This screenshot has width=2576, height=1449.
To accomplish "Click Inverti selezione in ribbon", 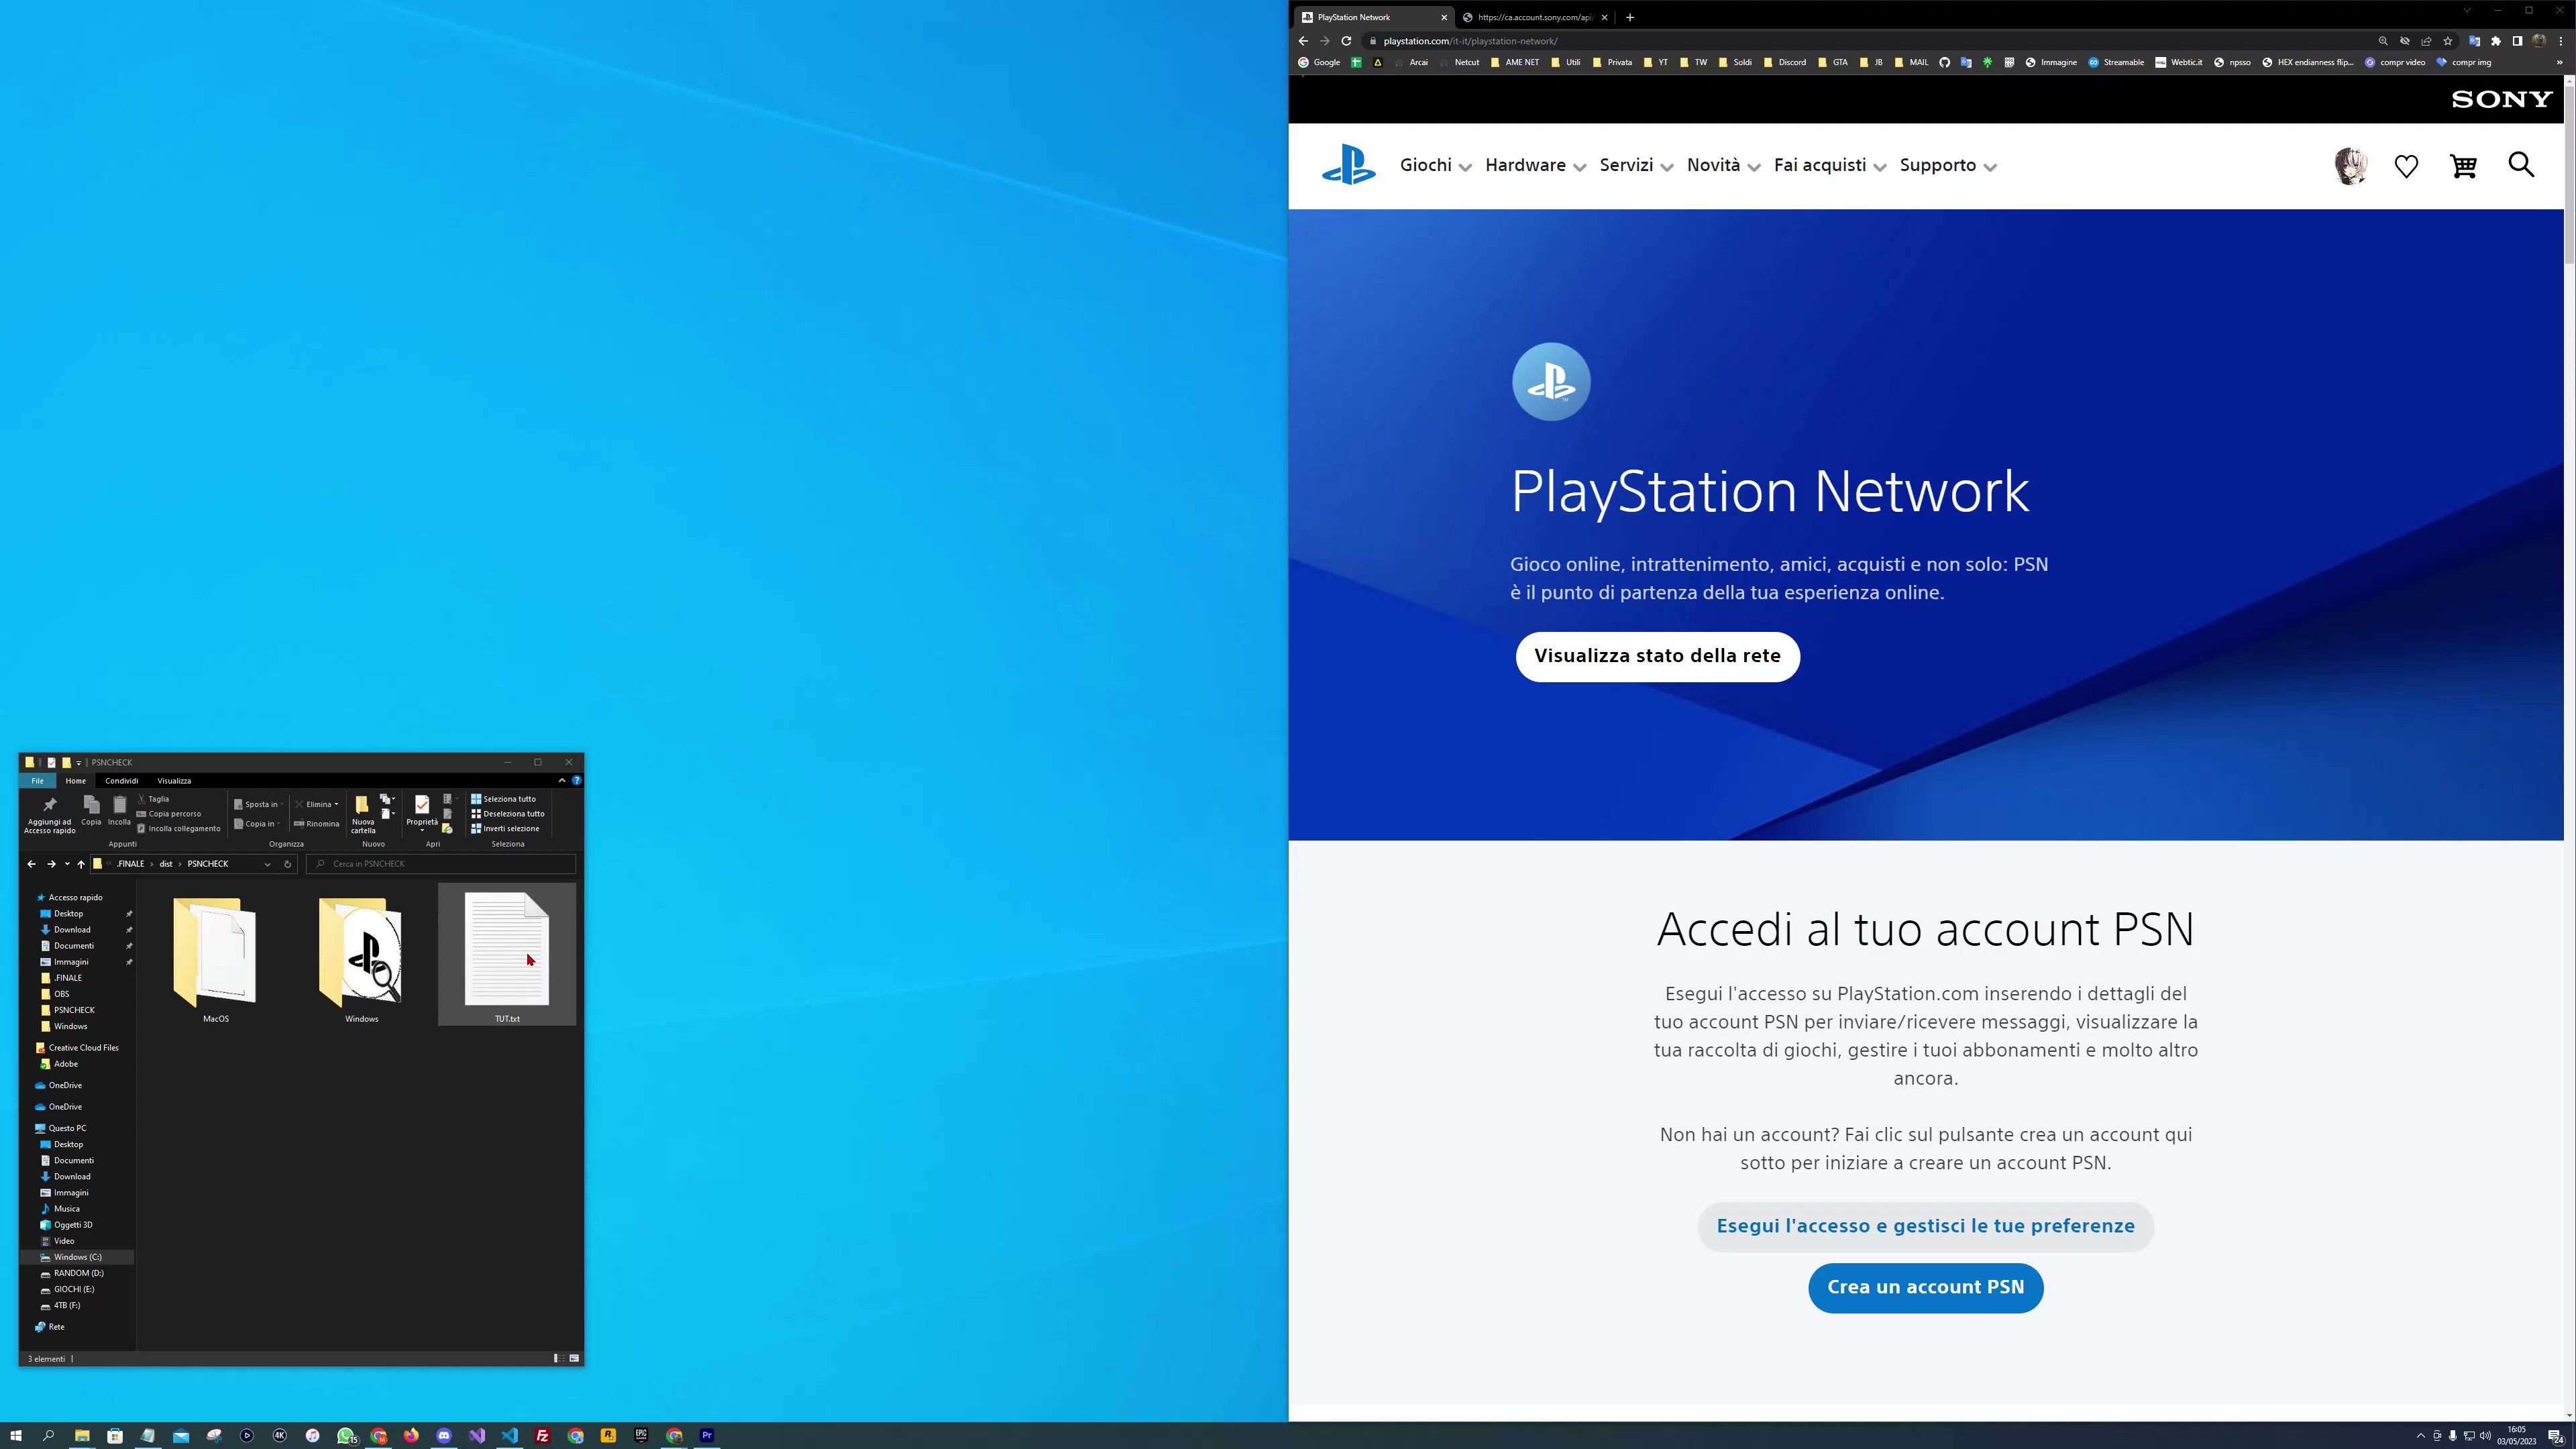I will 505,829.
